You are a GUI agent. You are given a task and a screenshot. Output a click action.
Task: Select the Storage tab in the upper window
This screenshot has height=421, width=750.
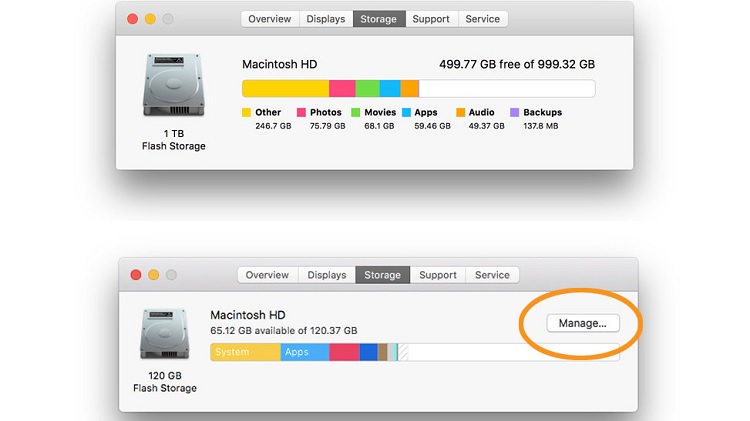(x=379, y=19)
